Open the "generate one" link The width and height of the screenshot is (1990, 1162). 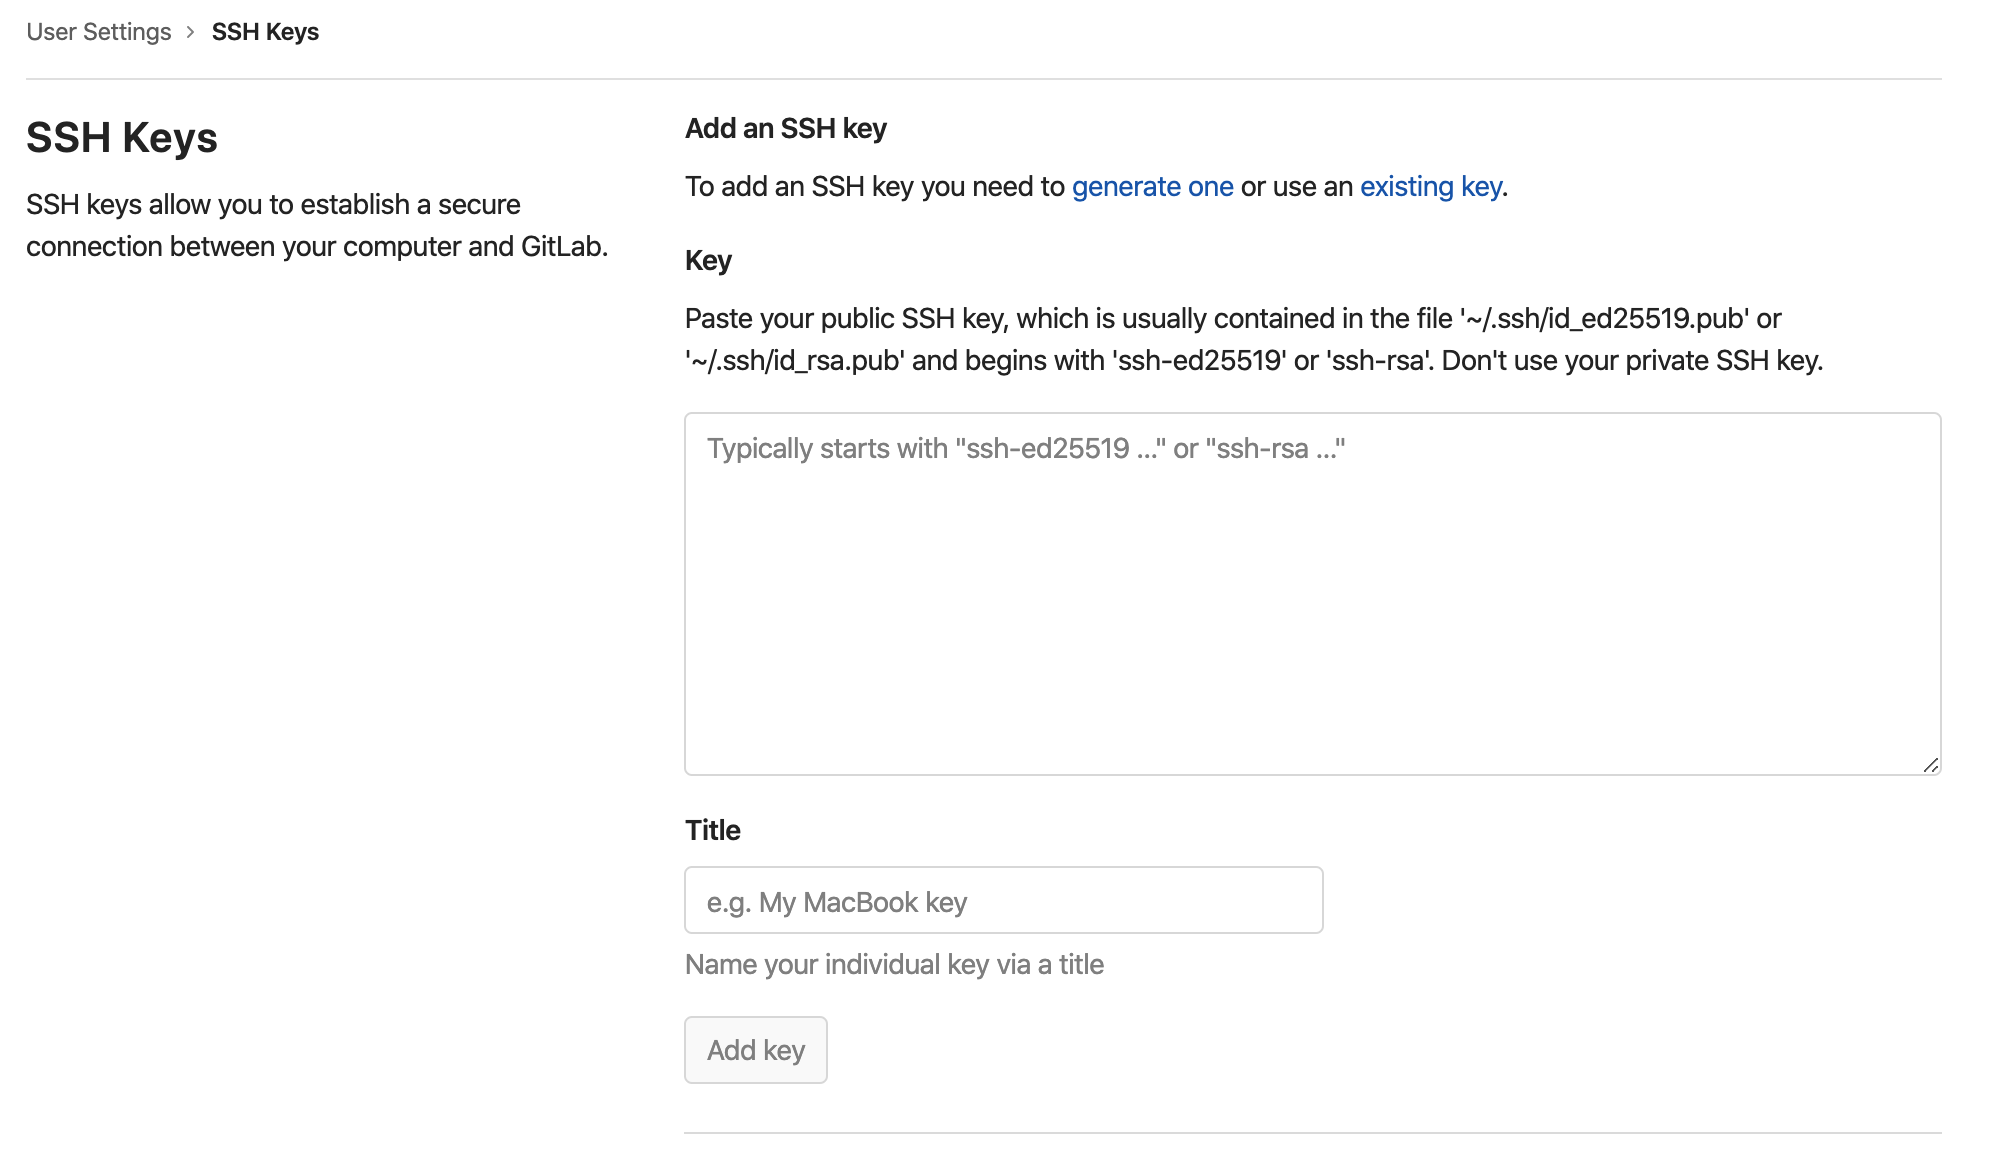[1152, 187]
